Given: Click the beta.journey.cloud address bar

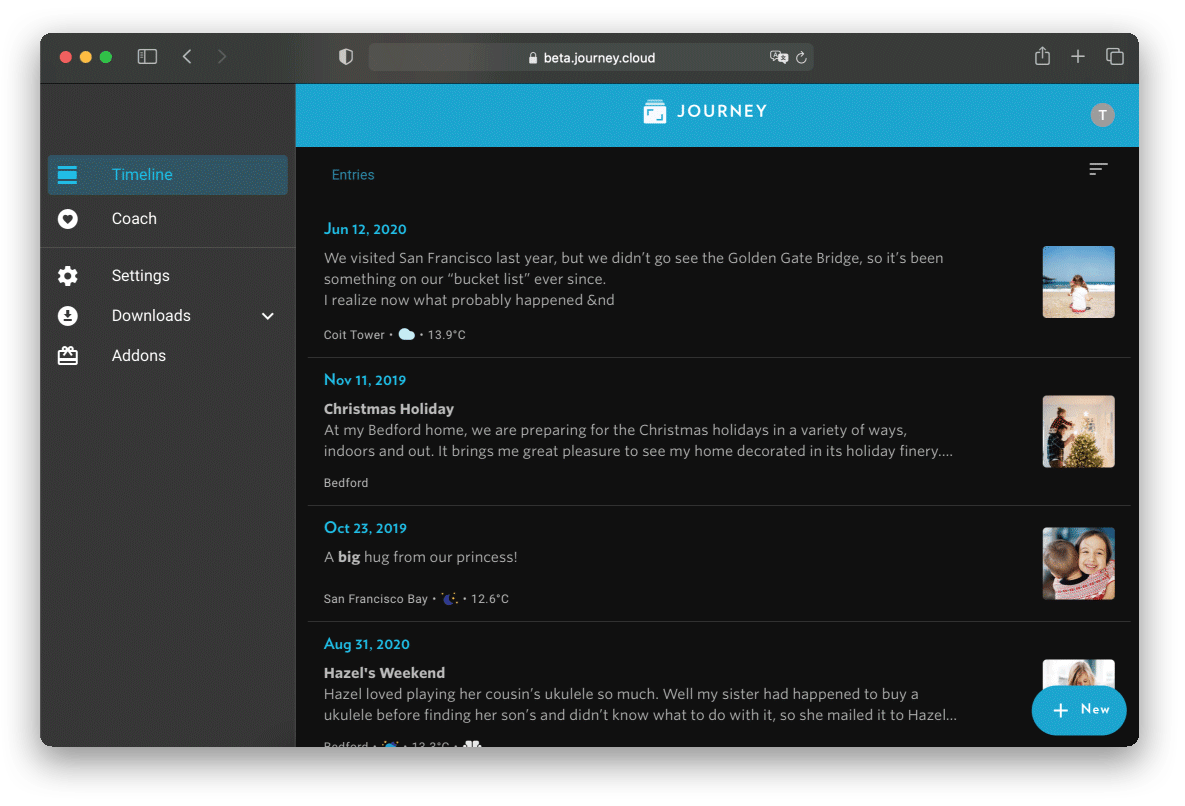Looking at the screenshot, I should click(x=591, y=57).
